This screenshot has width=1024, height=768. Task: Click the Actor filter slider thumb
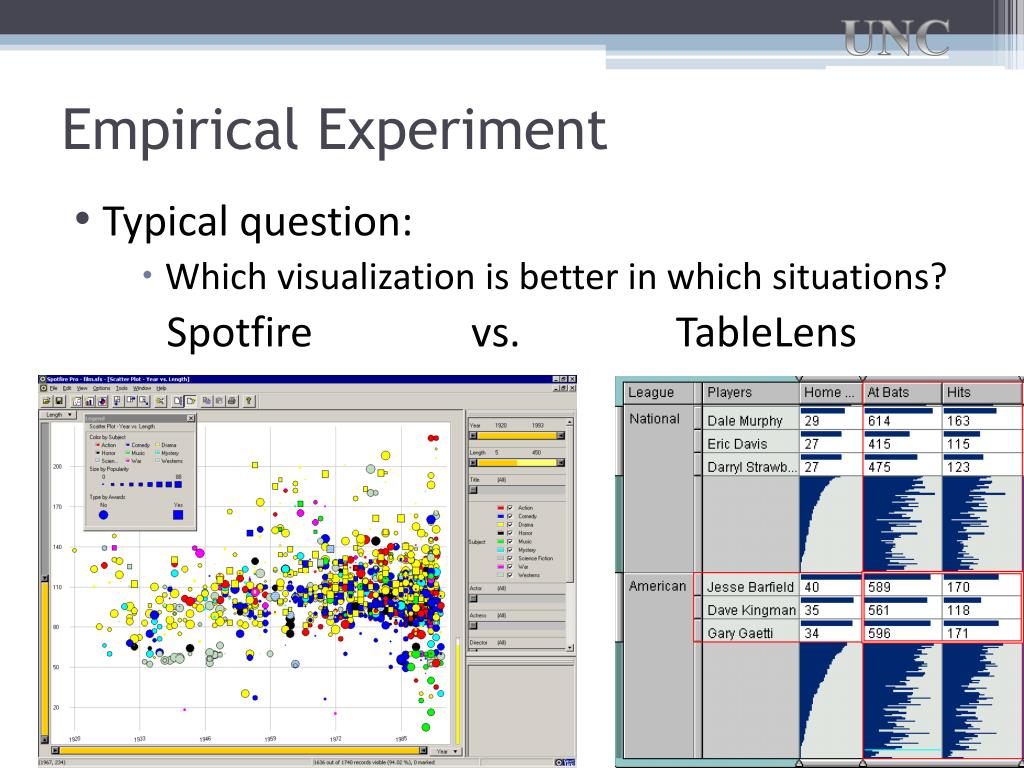(x=473, y=598)
